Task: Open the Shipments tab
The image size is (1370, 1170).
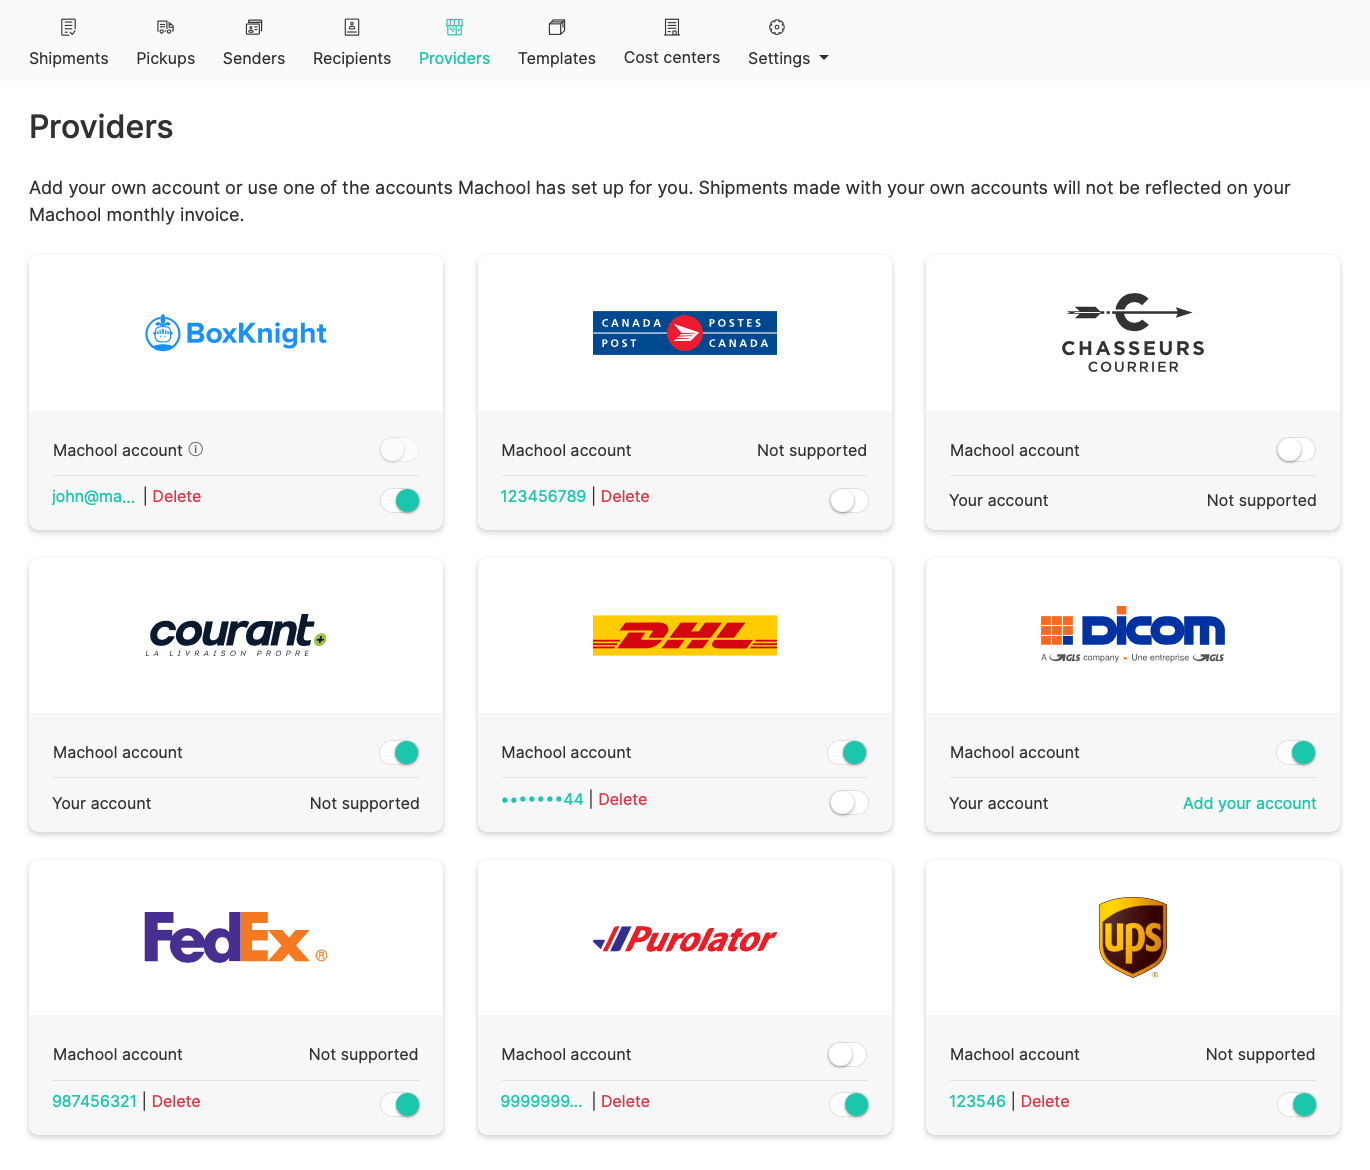Action: tap(68, 58)
